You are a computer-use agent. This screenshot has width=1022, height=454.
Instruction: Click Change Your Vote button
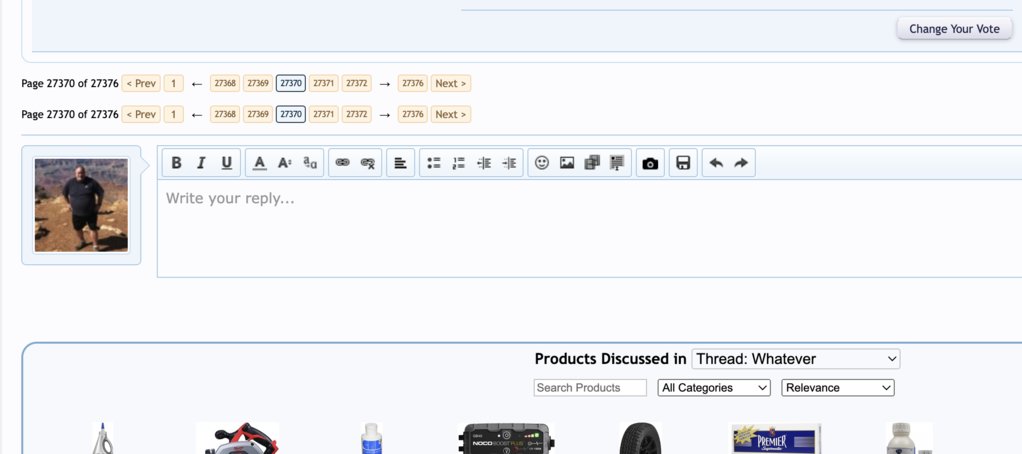[x=954, y=29]
